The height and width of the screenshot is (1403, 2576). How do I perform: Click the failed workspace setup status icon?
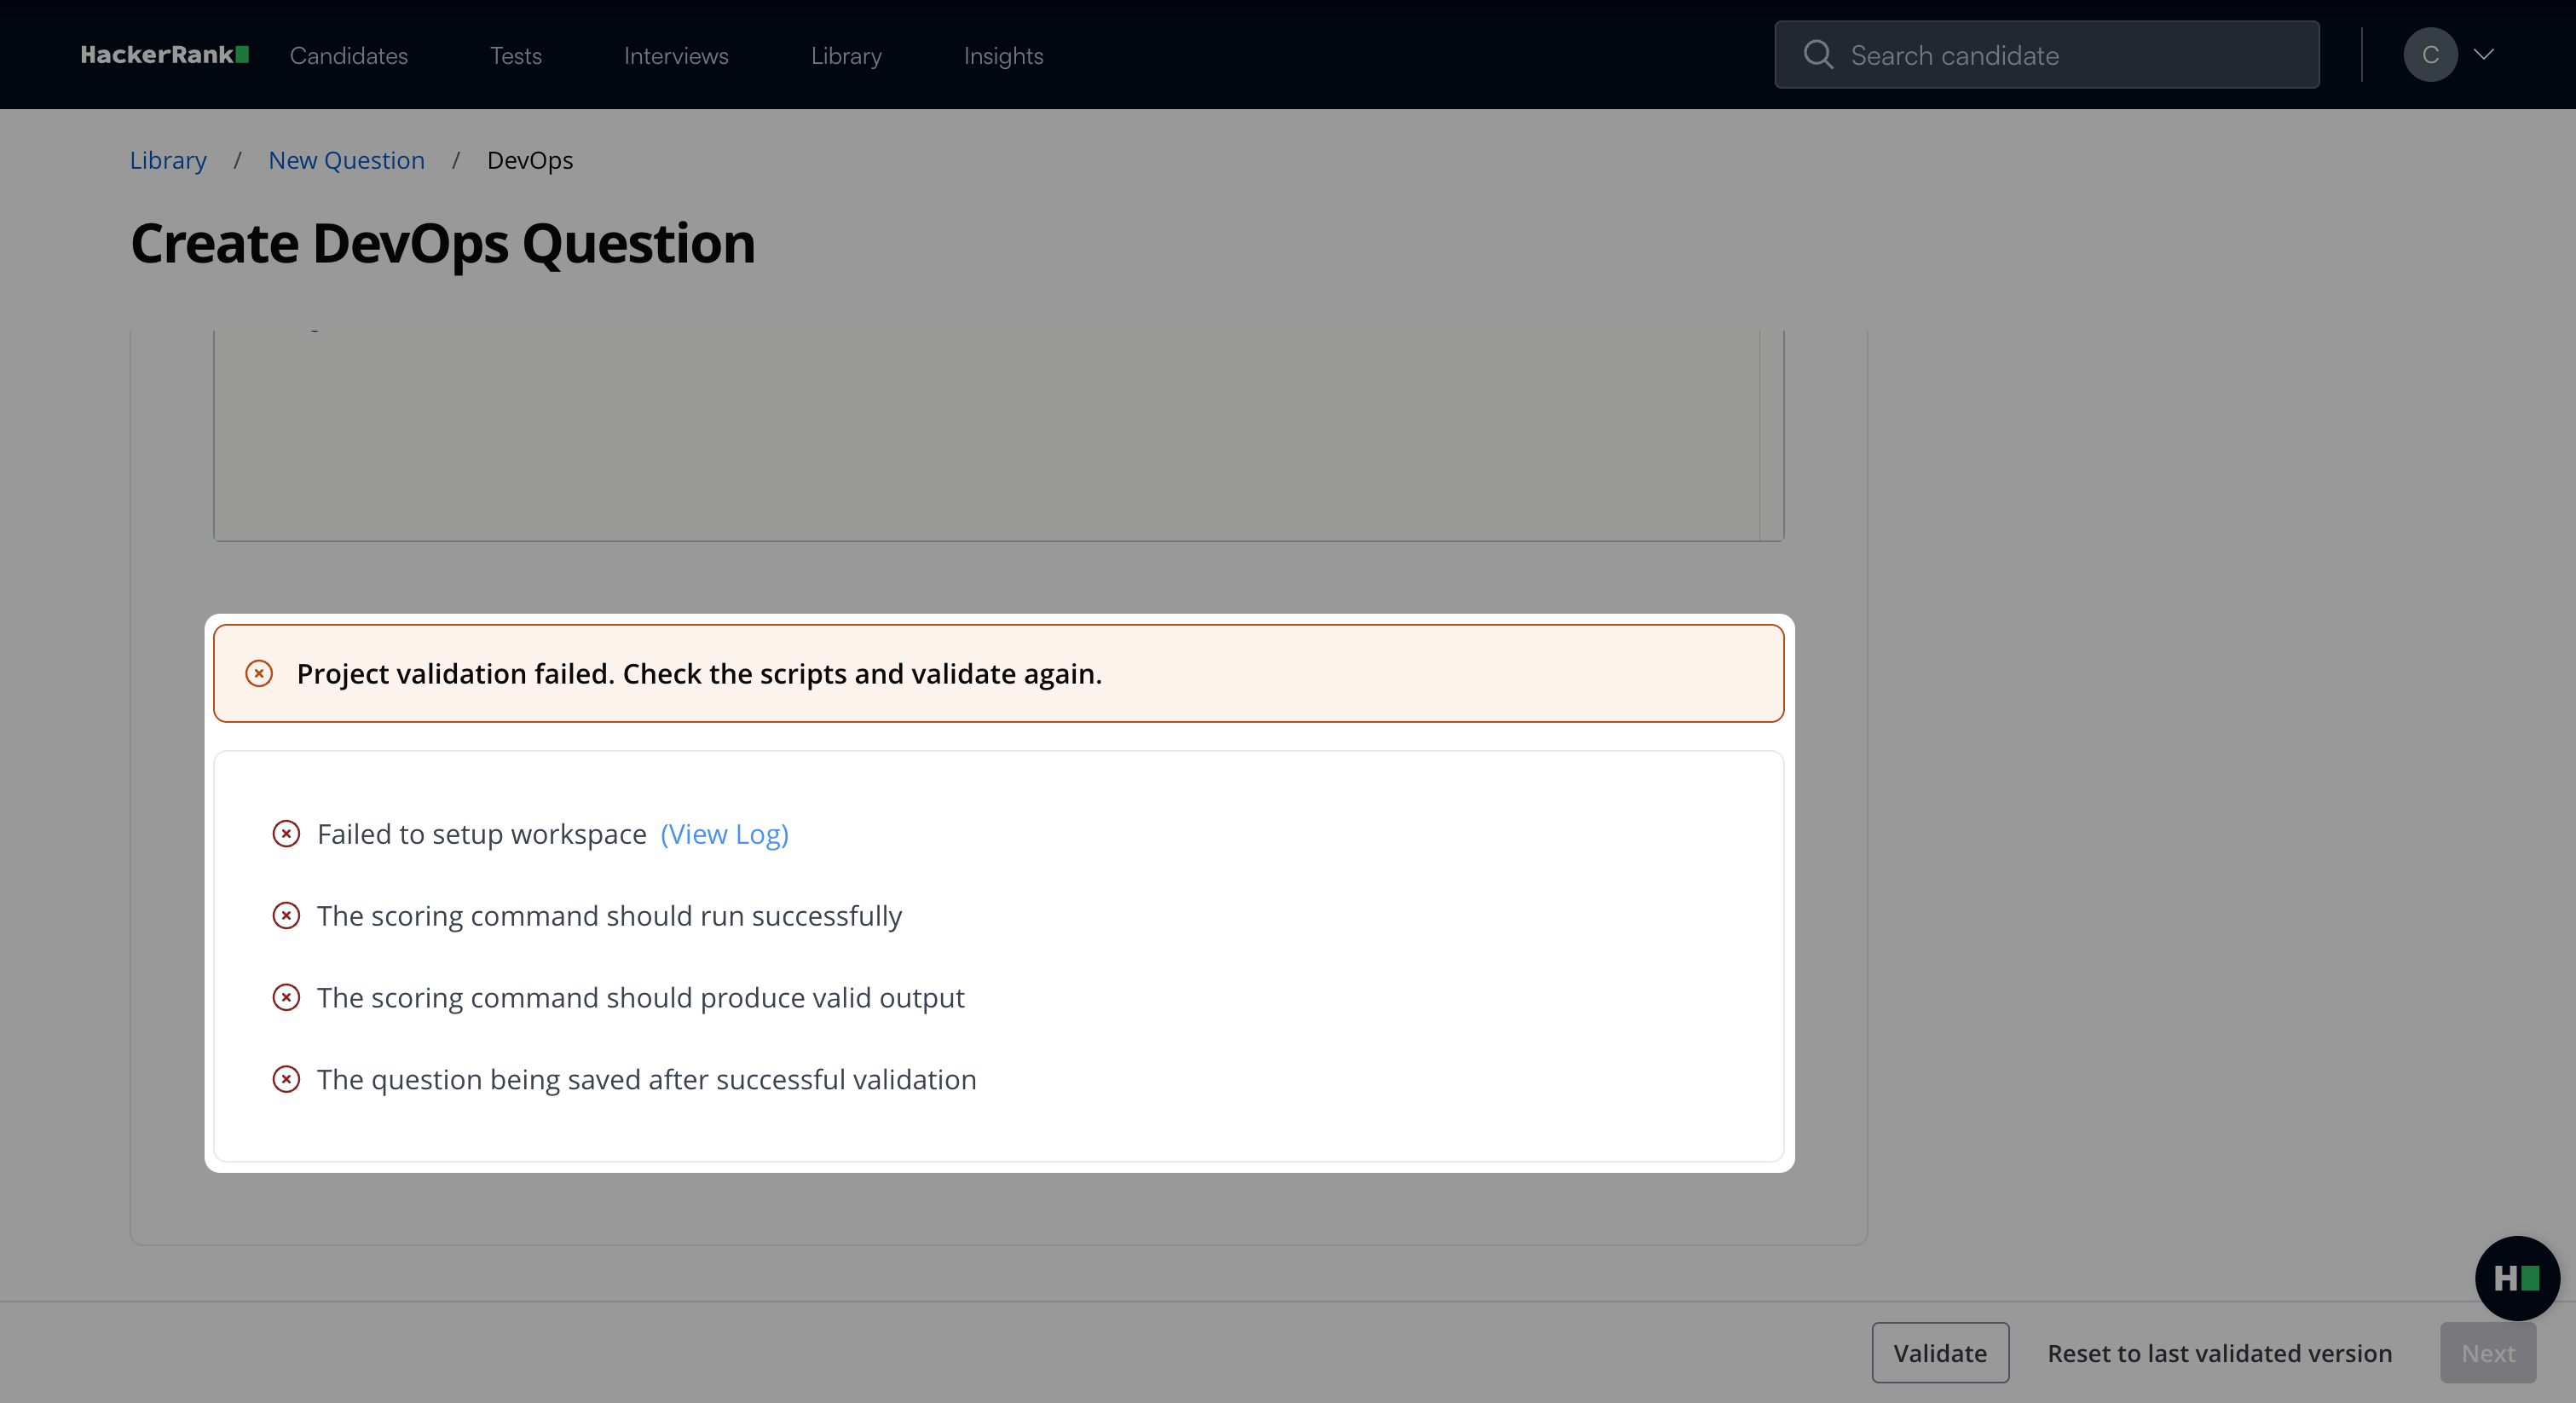tap(286, 833)
